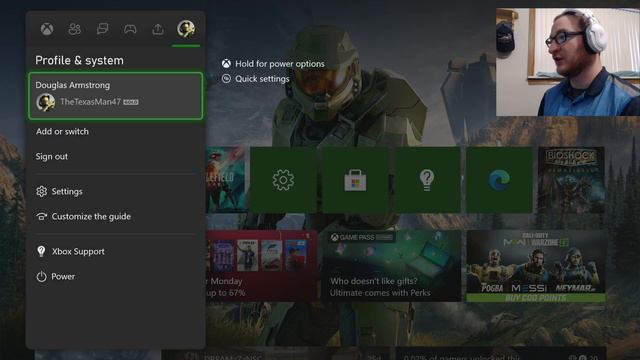Click Hold for power options hint
Image resolution: width=640 pixels, height=360 pixels.
(280, 64)
